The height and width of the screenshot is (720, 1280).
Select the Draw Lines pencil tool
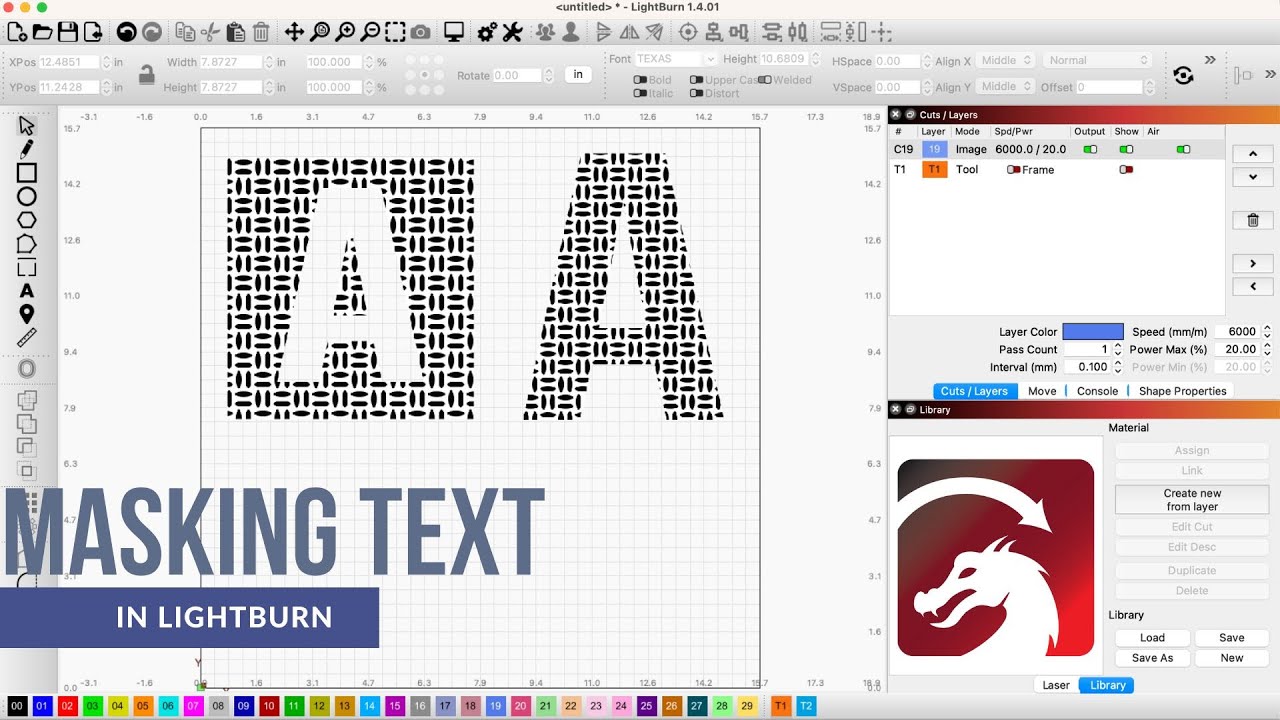(x=27, y=150)
